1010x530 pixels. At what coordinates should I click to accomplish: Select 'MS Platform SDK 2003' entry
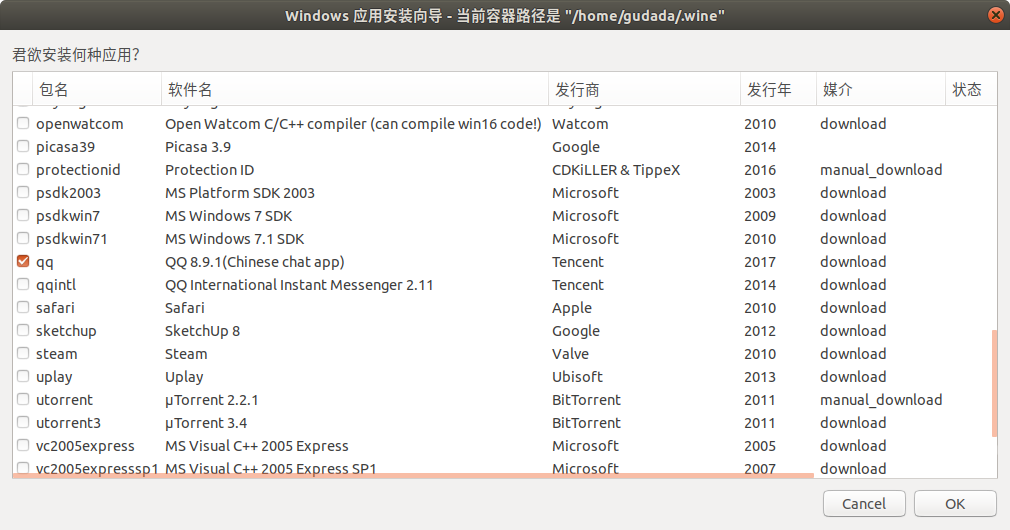point(240,193)
